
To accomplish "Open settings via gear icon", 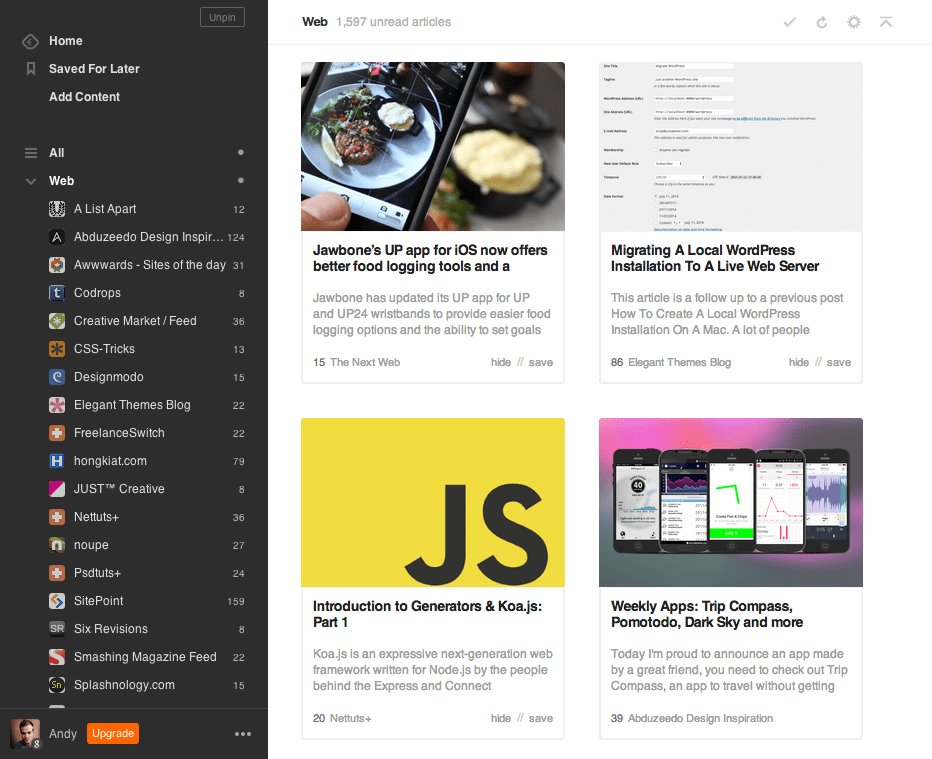I will [854, 21].
